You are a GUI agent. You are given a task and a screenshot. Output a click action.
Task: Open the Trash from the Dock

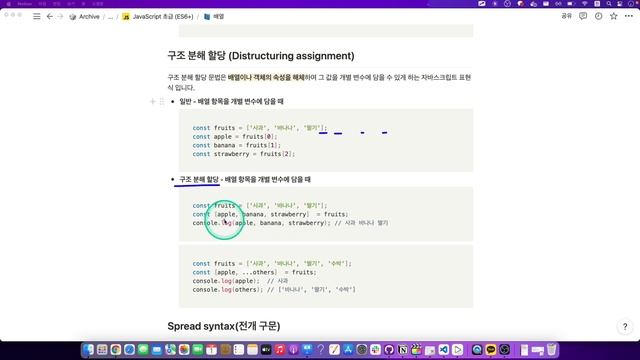point(551,350)
